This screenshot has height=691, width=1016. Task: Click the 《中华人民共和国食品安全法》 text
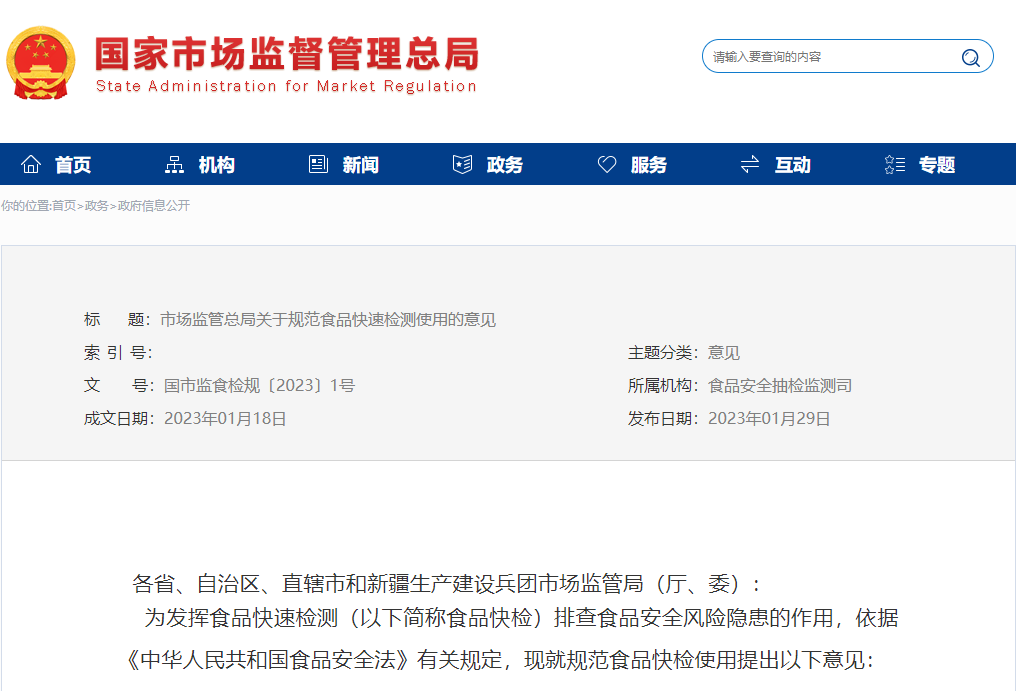(x=269, y=660)
